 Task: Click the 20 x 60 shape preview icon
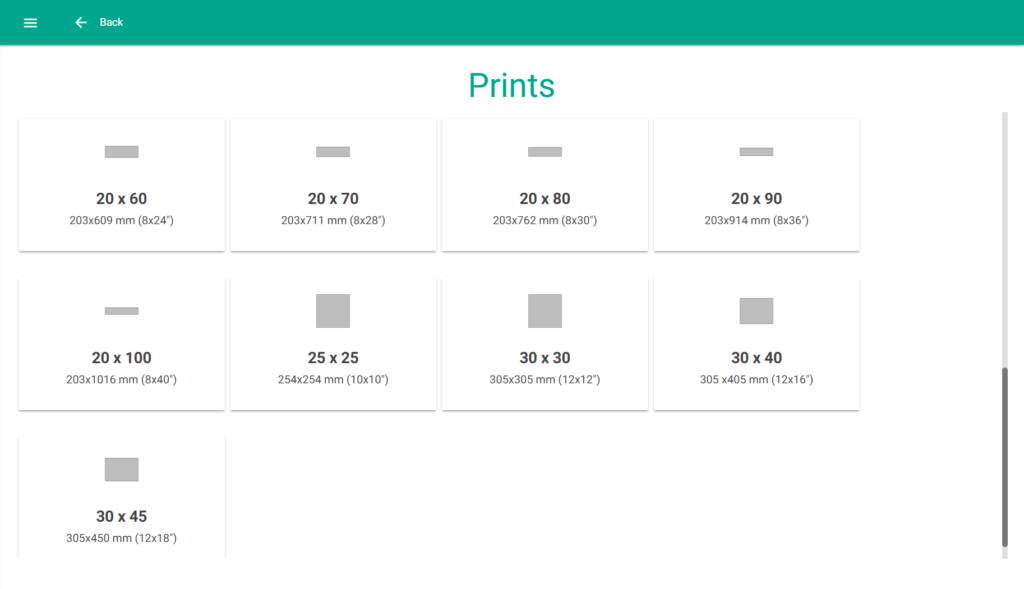[x=121, y=152]
